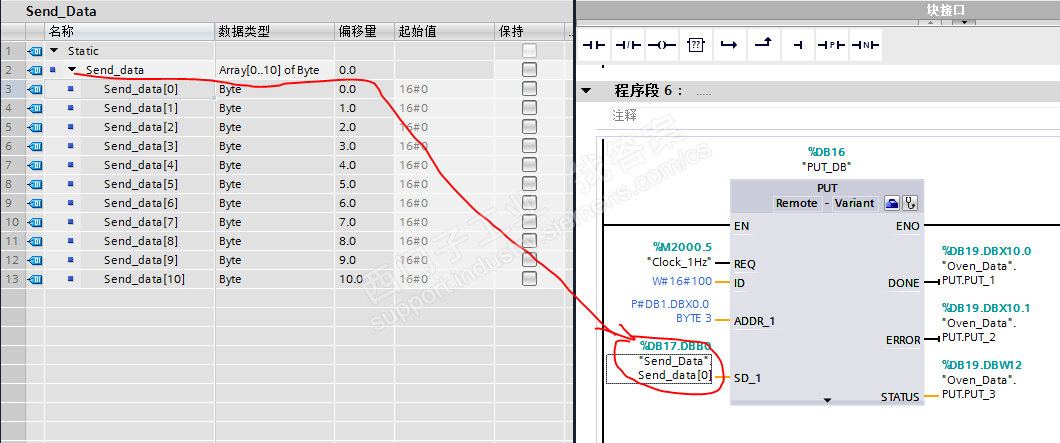Click the 保持 column header
This screenshot has height=443, width=1060.
pyautogui.click(x=529, y=31)
